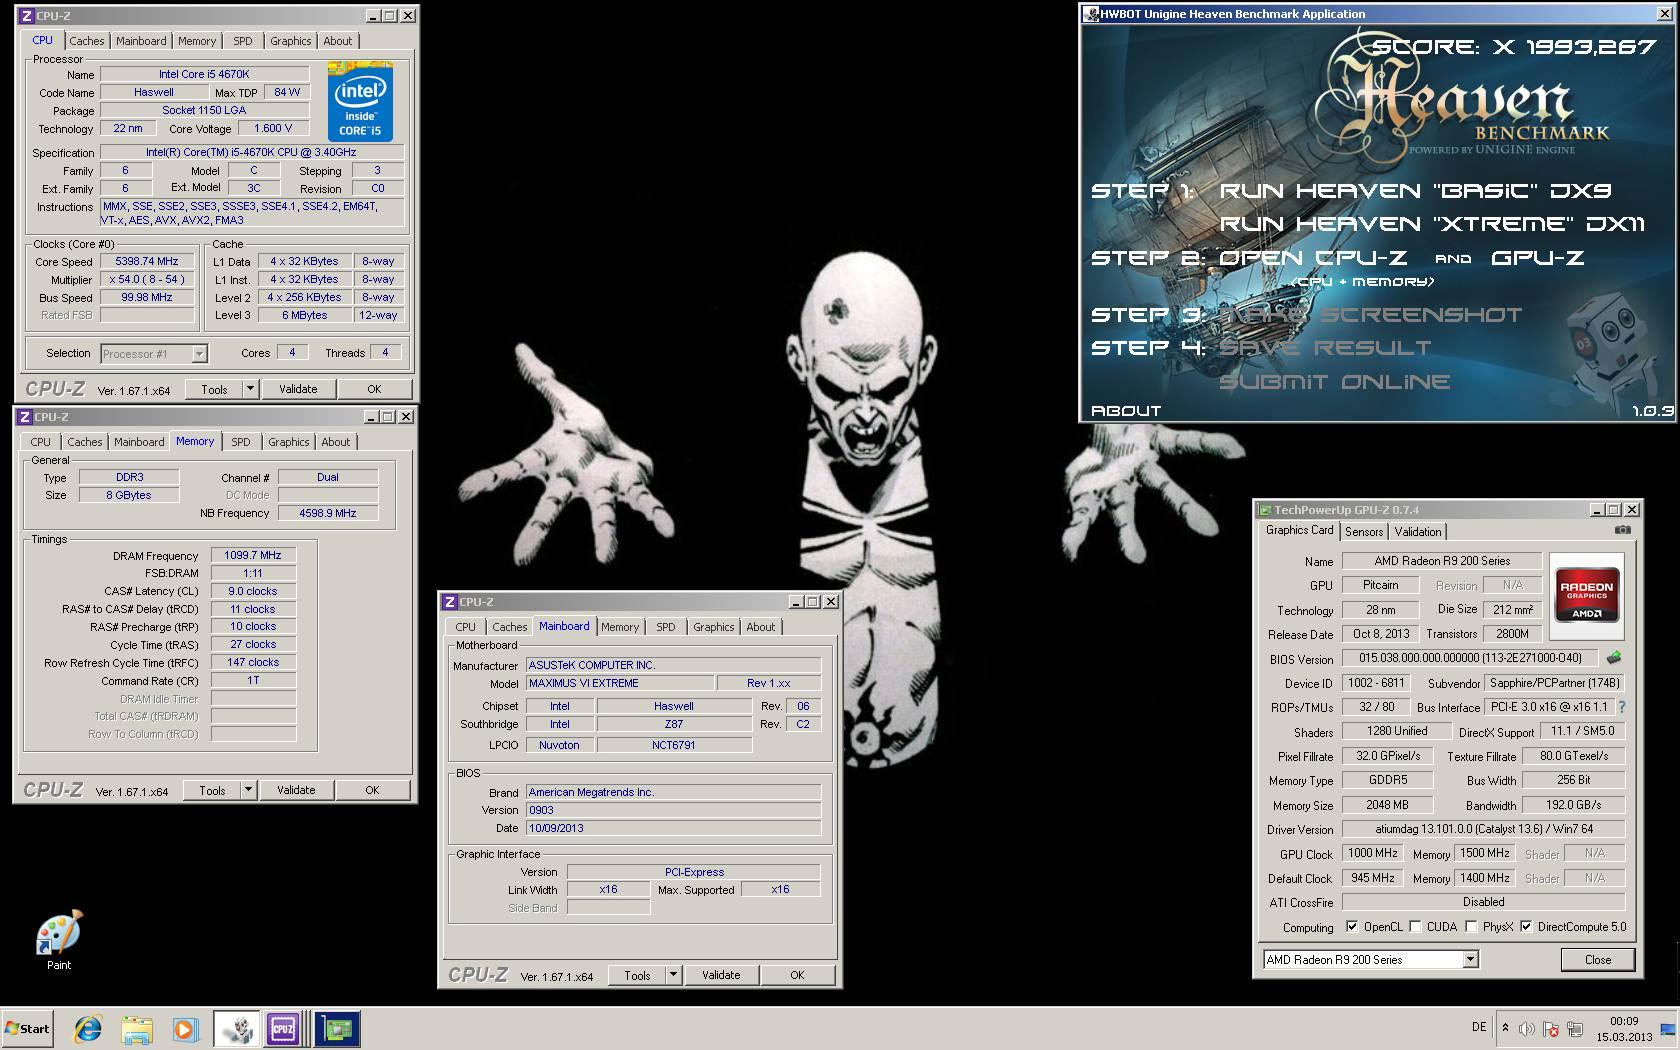Toggle the OpenCL checkbox
The width and height of the screenshot is (1680, 1050).
(1352, 927)
